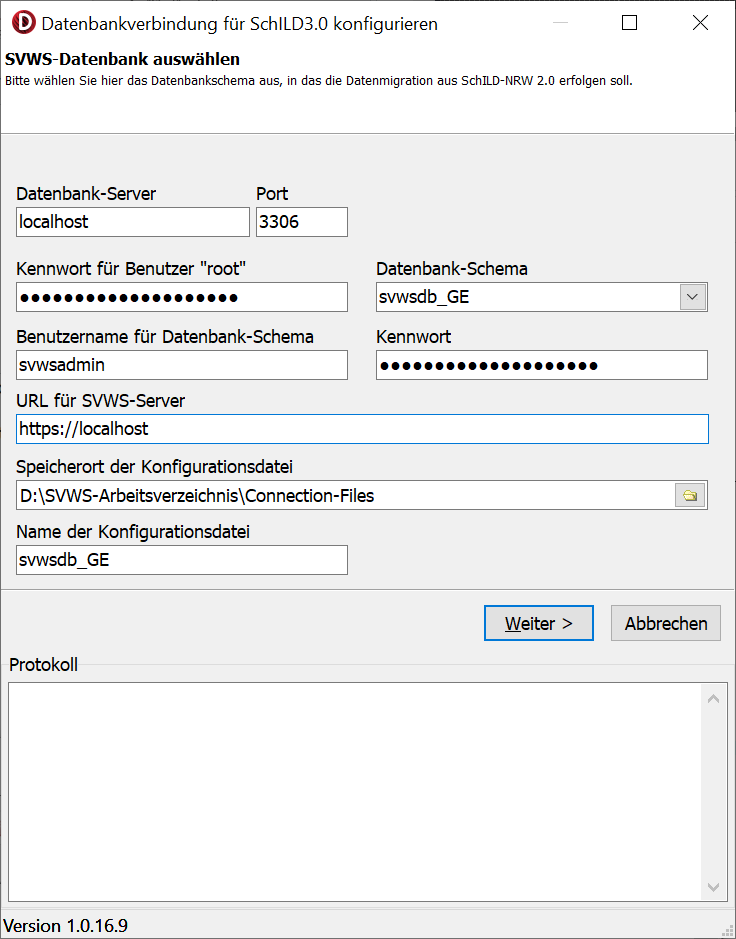Focus the schema Kennwort password field
This screenshot has height=939, width=736.
point(542,365)
